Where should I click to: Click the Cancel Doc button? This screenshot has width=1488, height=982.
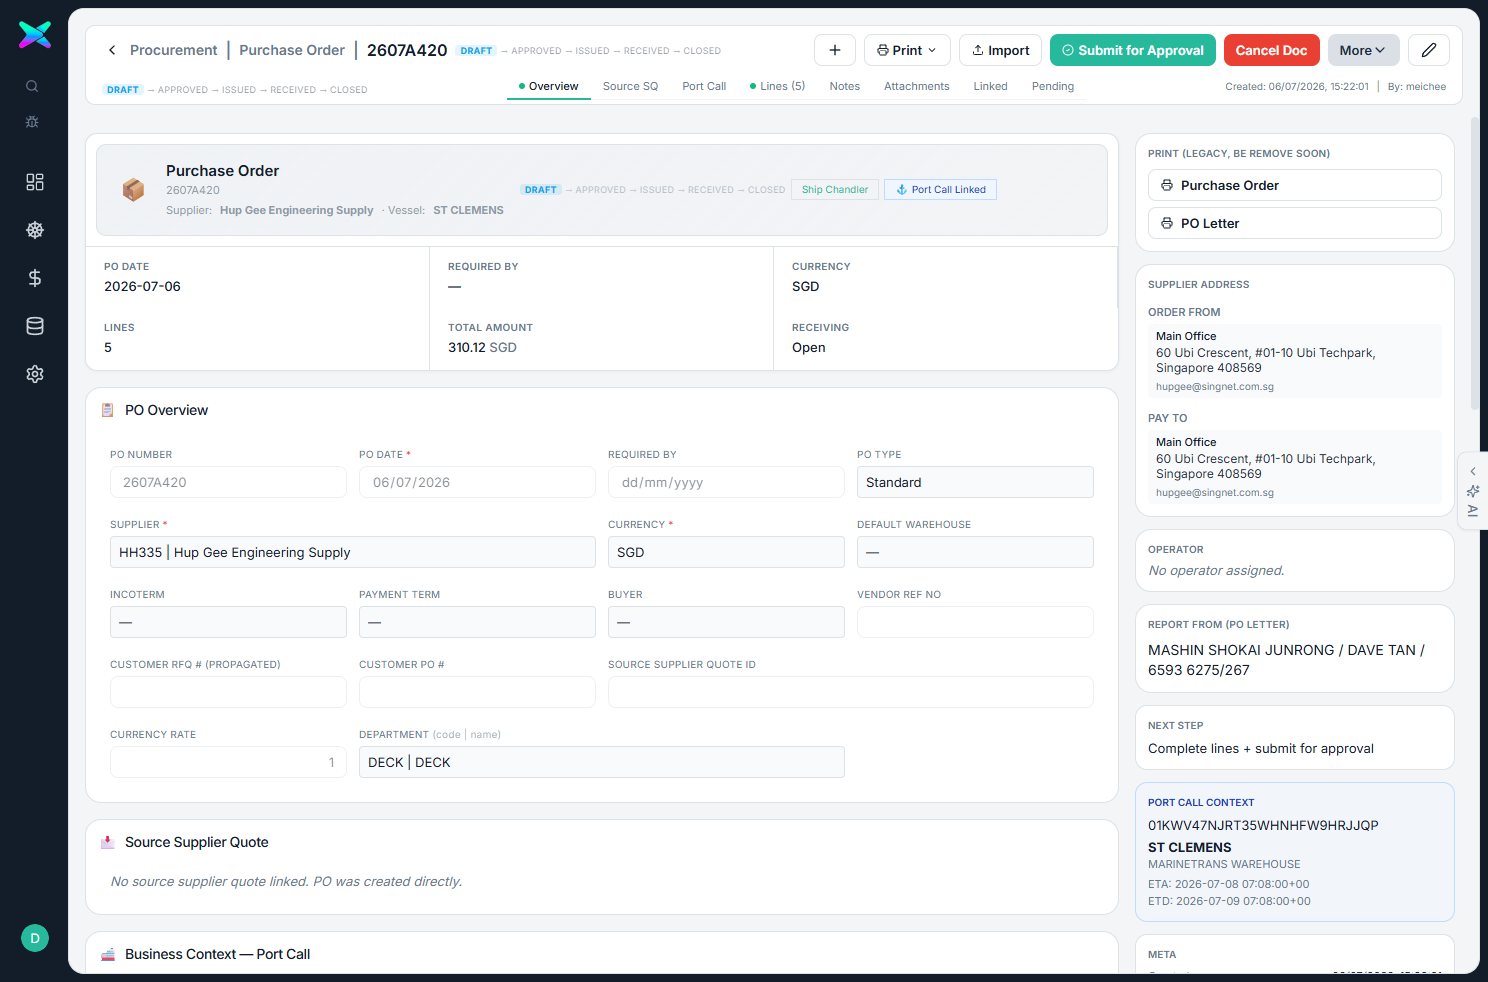(x=1272, y=50)
